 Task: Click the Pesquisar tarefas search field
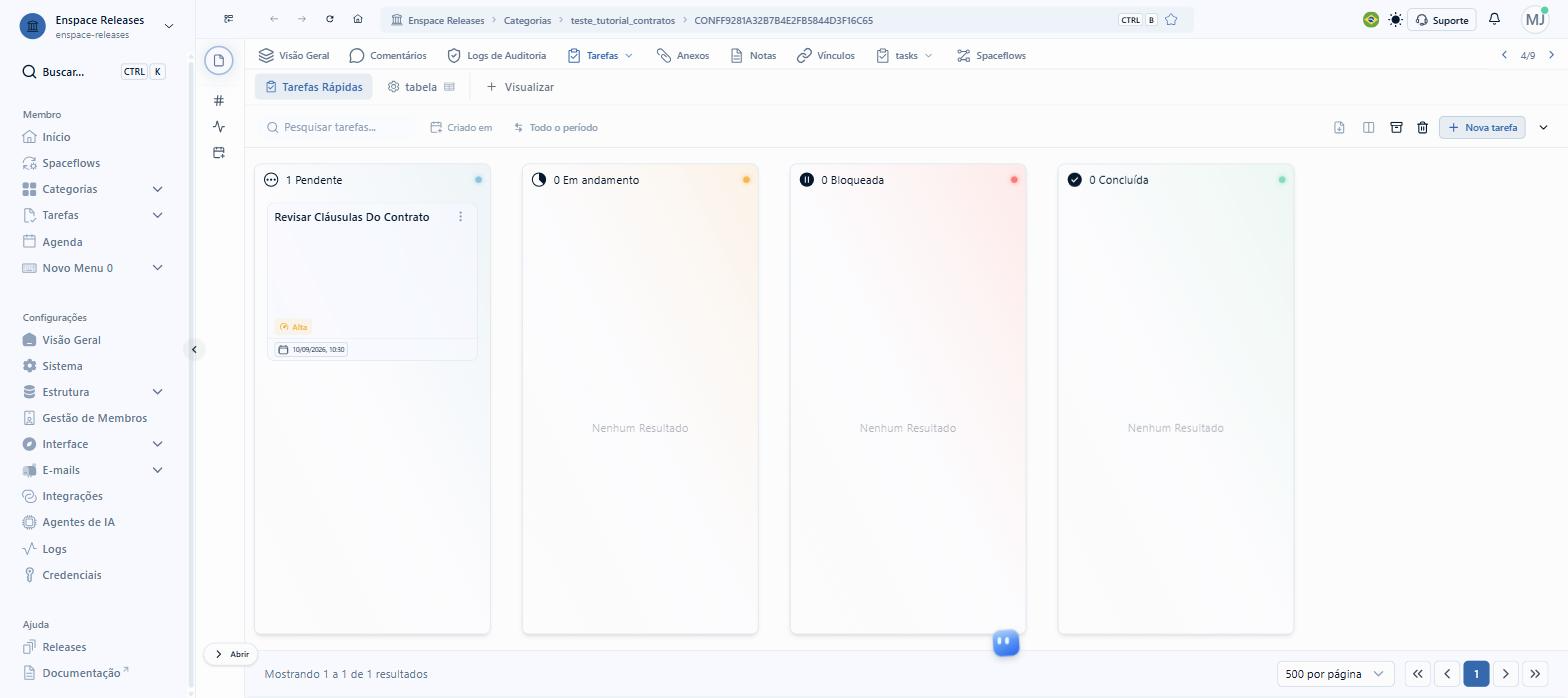[337, 127]
